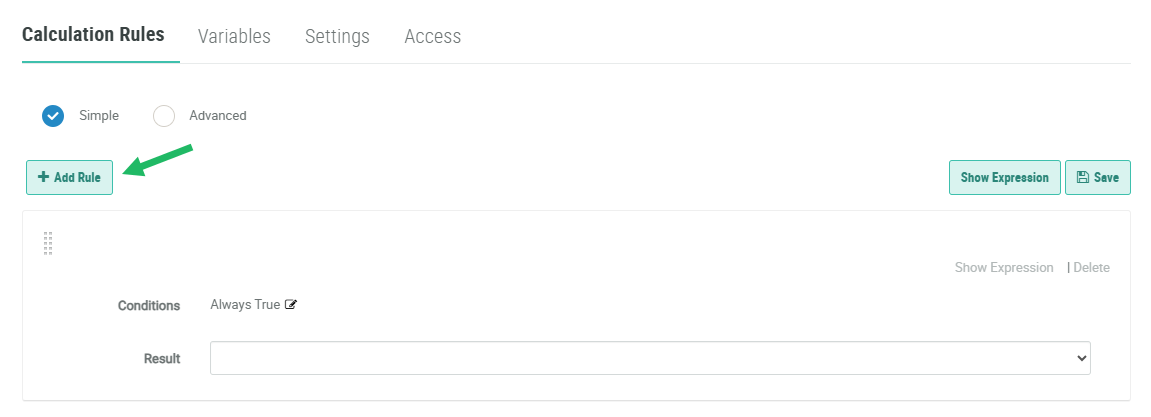Screen dimensions: 1151x417
Task: Click the edit icon beside Always True
Action: 291,305
